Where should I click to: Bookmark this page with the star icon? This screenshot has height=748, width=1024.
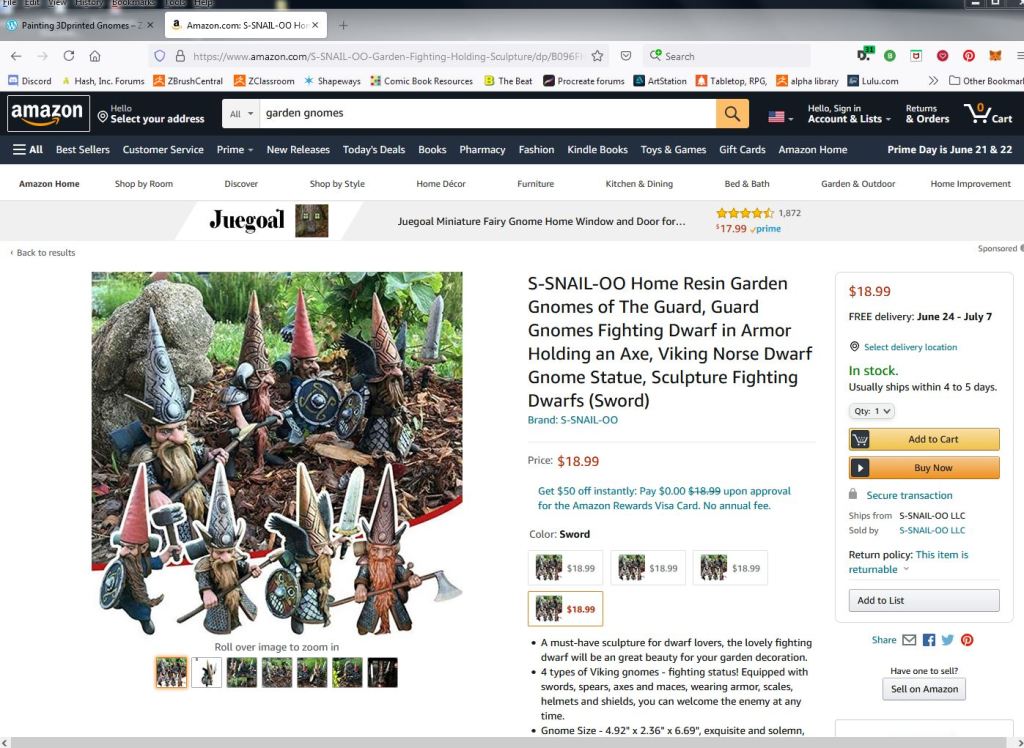pos(597,56)
